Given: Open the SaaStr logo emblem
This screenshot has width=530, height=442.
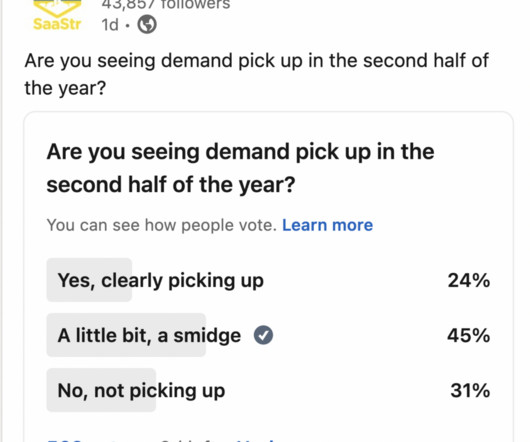Looking at the screenshot, I should pos(57,8).
